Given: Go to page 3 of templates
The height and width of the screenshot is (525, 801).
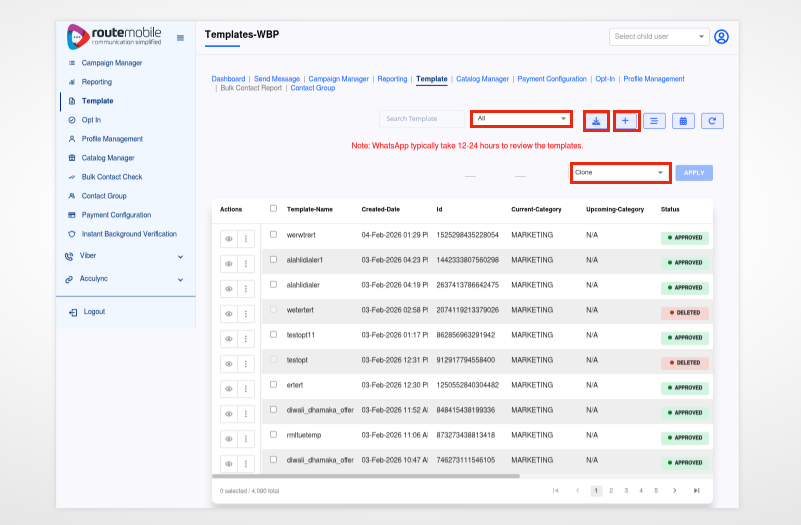Looking at the screenshot, I should (x=626, y=491).
